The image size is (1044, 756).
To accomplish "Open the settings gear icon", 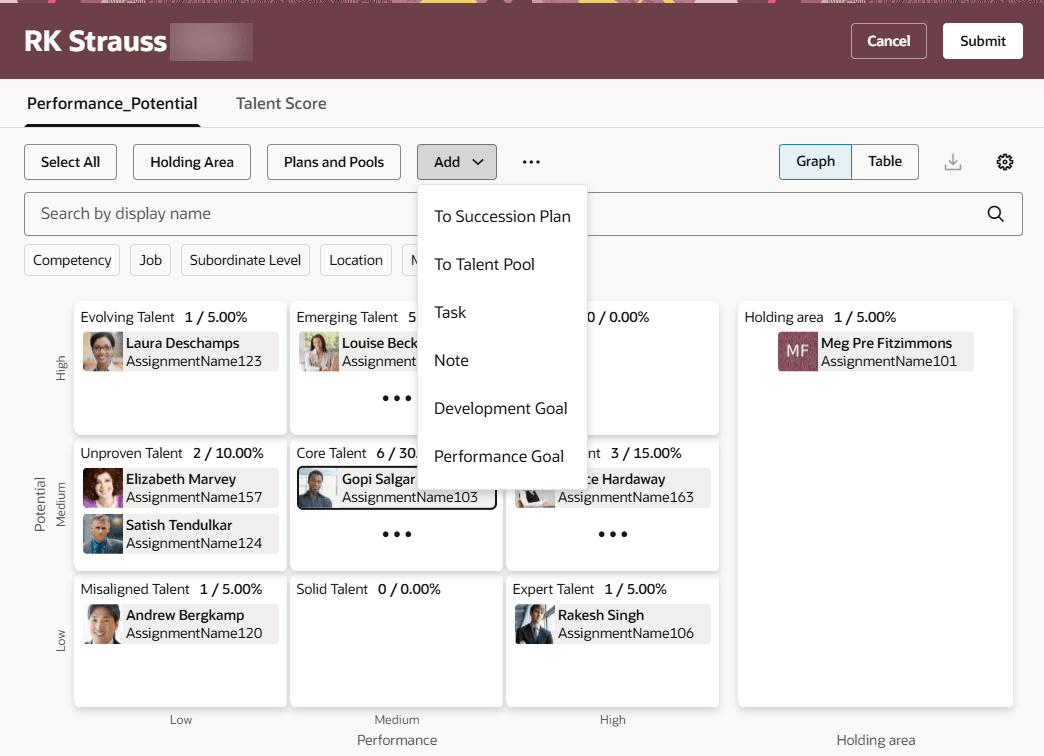I will pyautogui.click(x=1005, y=161).
